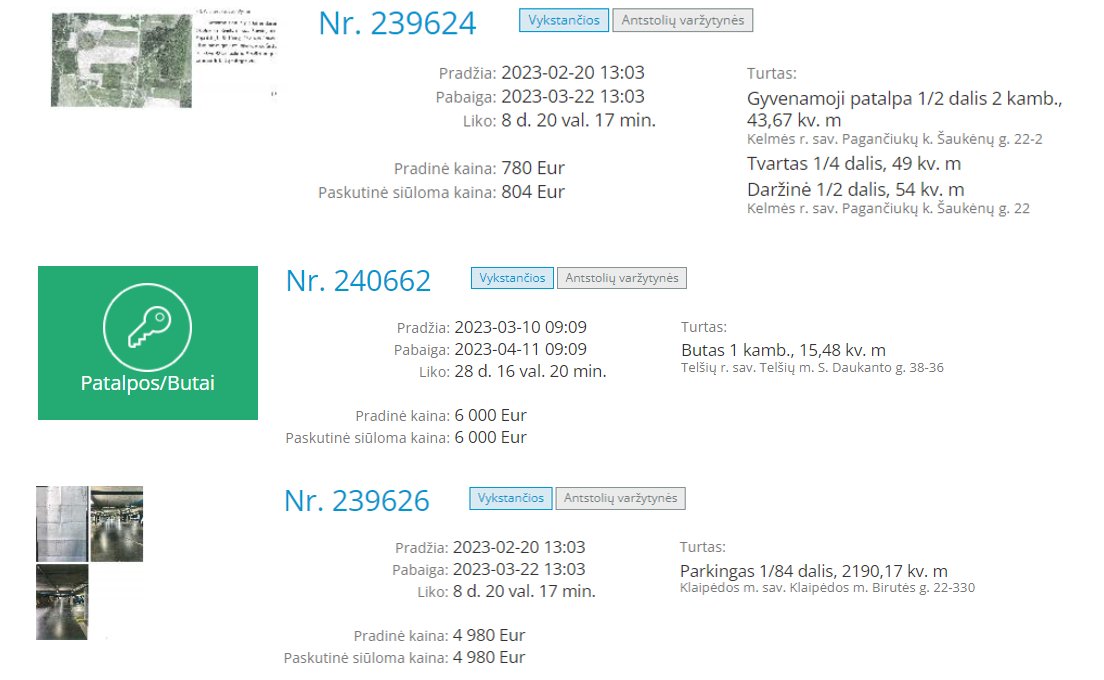Select Gyvenamoji patalpa 1/2 dalis property text

point(904,109)
